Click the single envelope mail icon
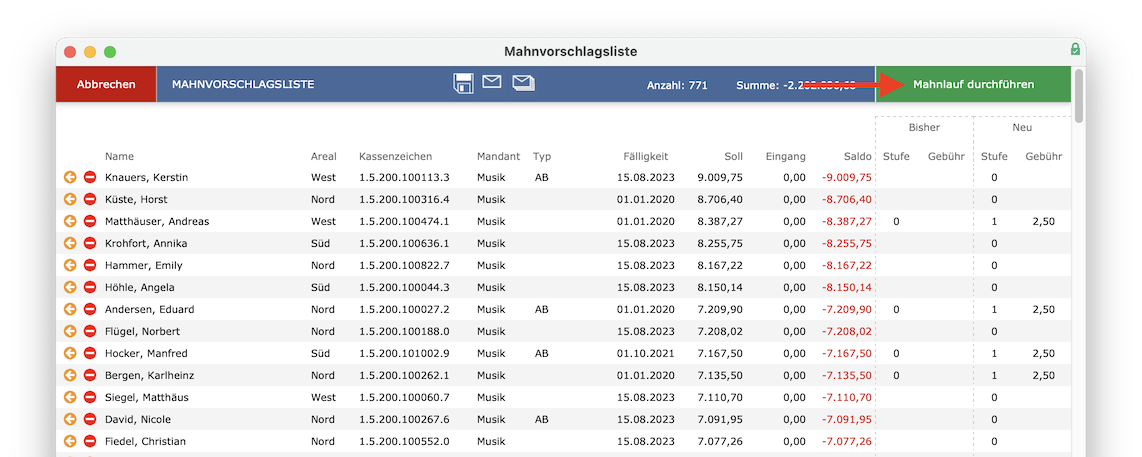Screen dimensions: 1142x457 point(492,82)
